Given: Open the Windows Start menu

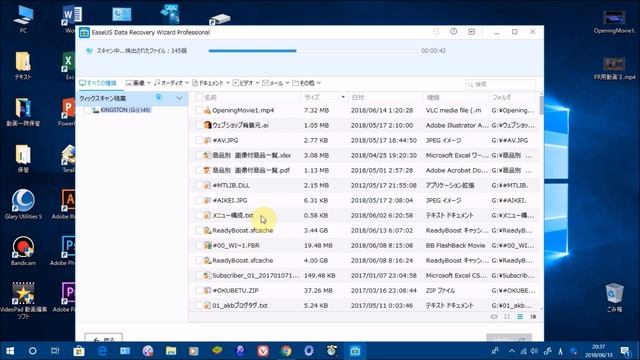Looking at the screenshot, I should [x=10, y=351].
